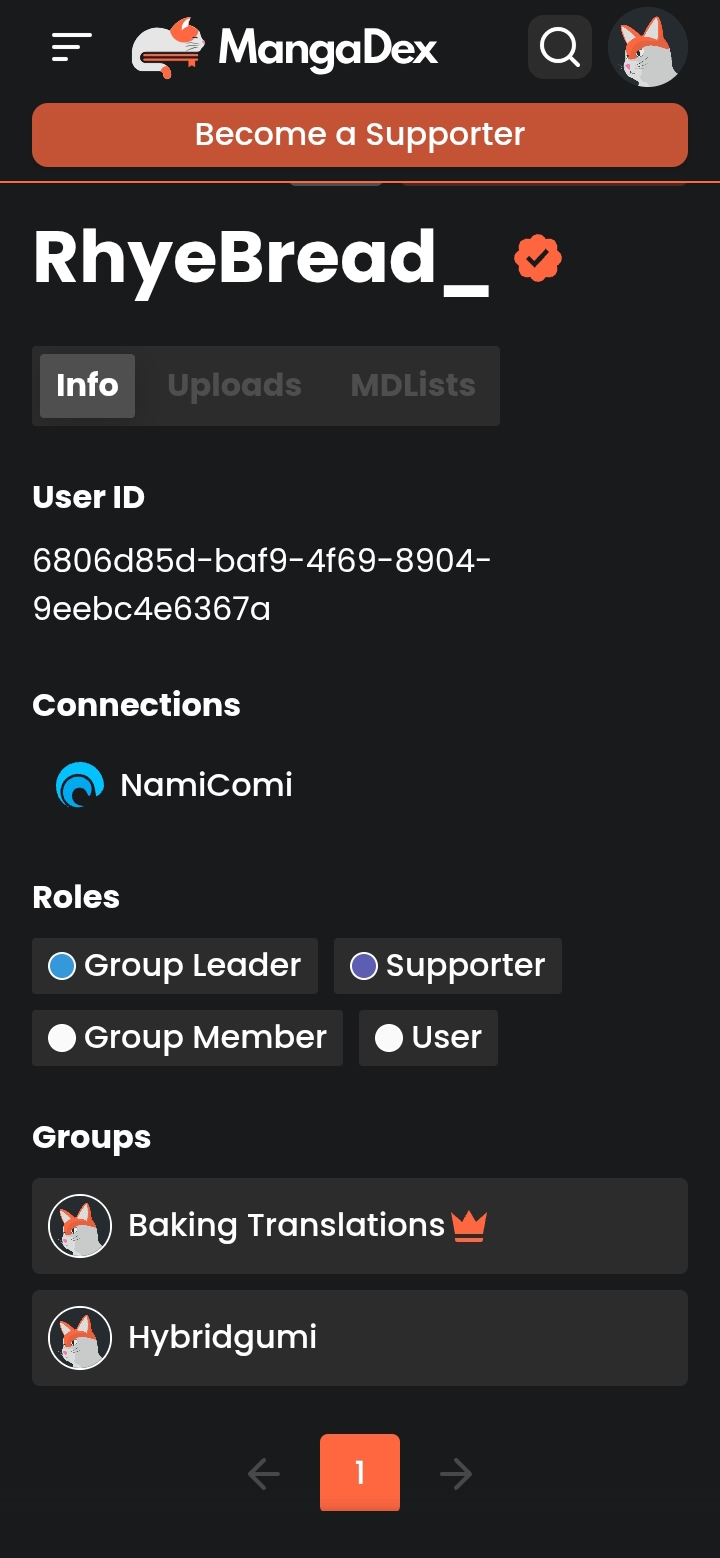Viewport: 720px width, 1558px height.
Task: Select page 1 in pagination
Action: [360, 1472]
